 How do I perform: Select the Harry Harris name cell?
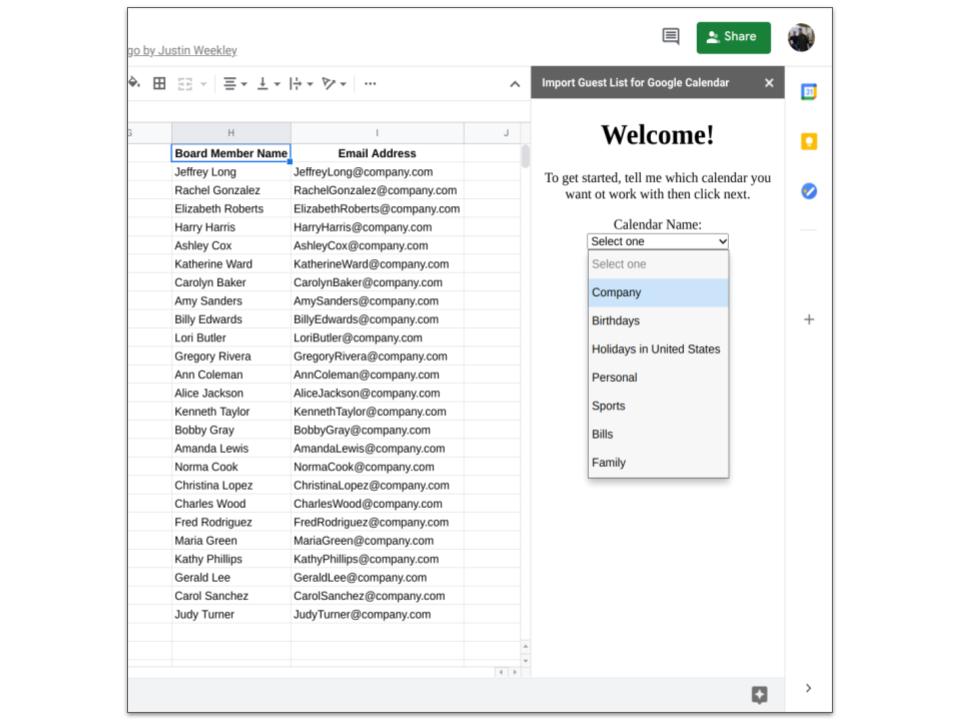click(x=231, y=227)
